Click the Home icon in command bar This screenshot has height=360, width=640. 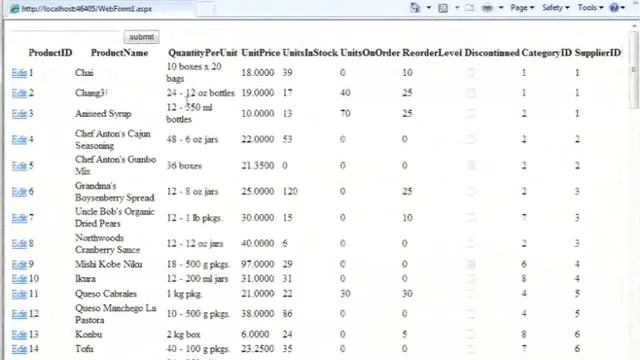[415, 8]
